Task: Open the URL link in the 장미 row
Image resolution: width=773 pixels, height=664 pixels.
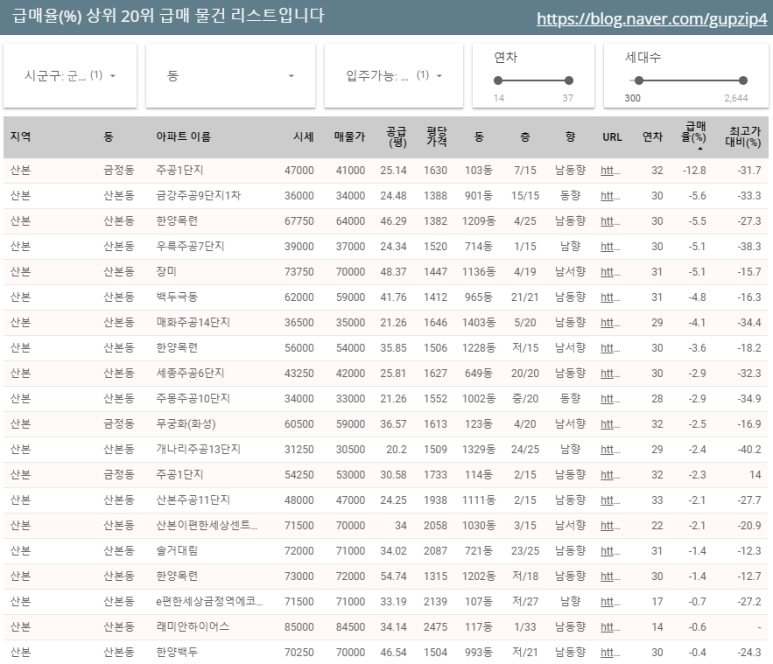Action: point(610,272)
